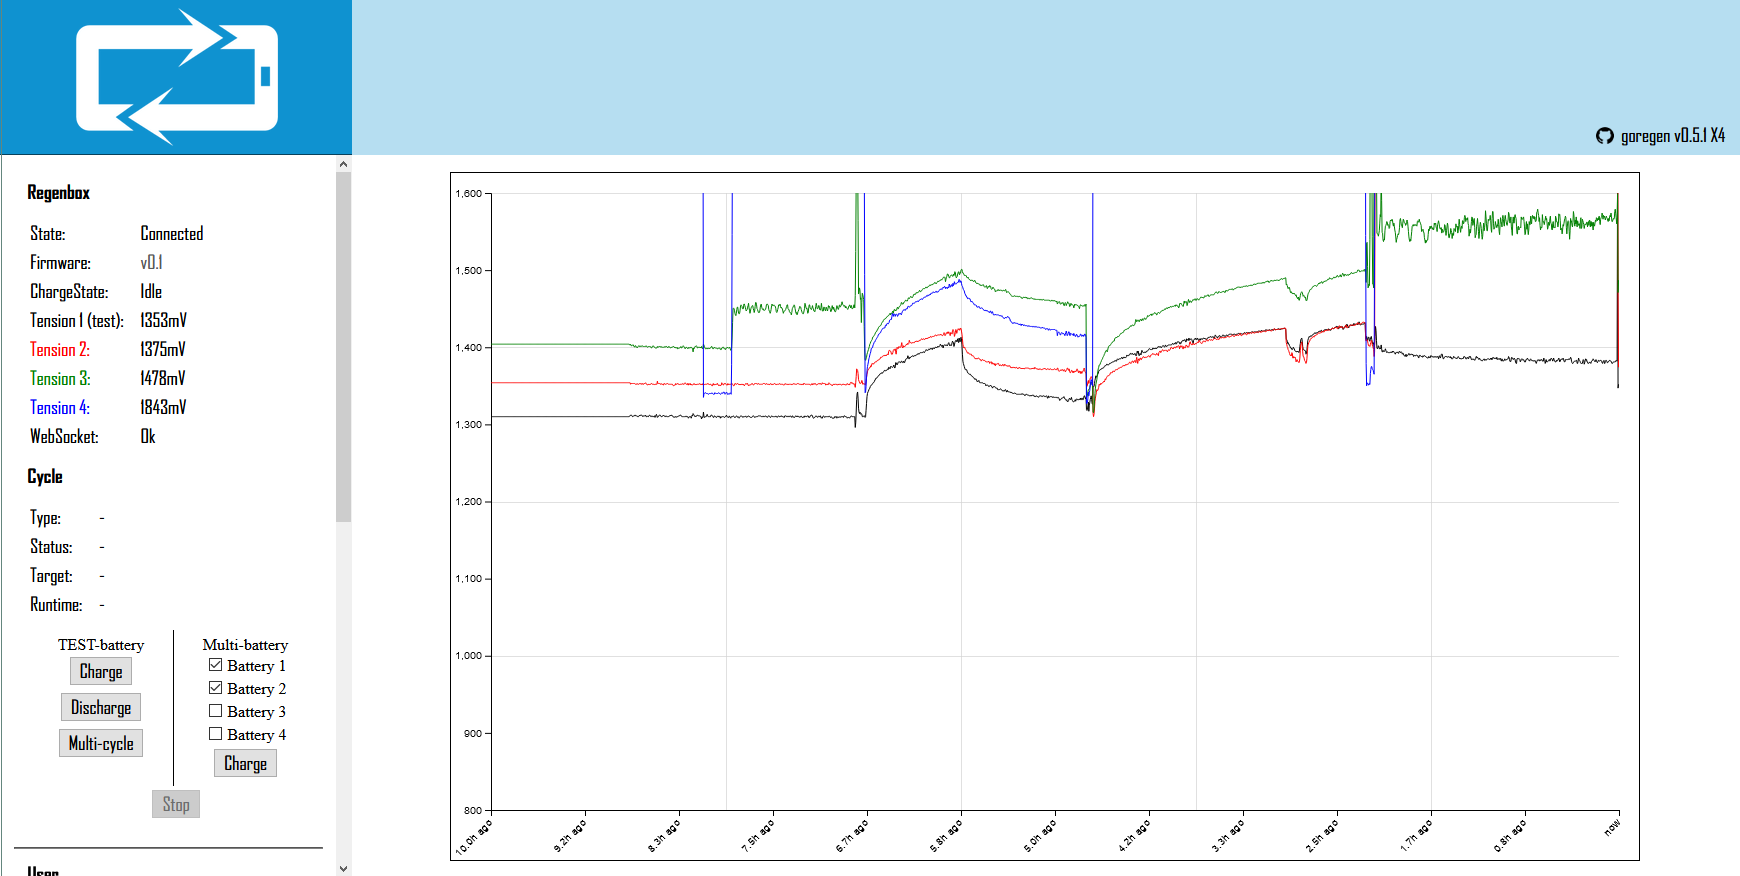Image resolution: width=1740 pixels, height=876 pixels.
Task: Click the sidebar scroll down arrow
Action: pyautogui.click(x=343, y=868)
